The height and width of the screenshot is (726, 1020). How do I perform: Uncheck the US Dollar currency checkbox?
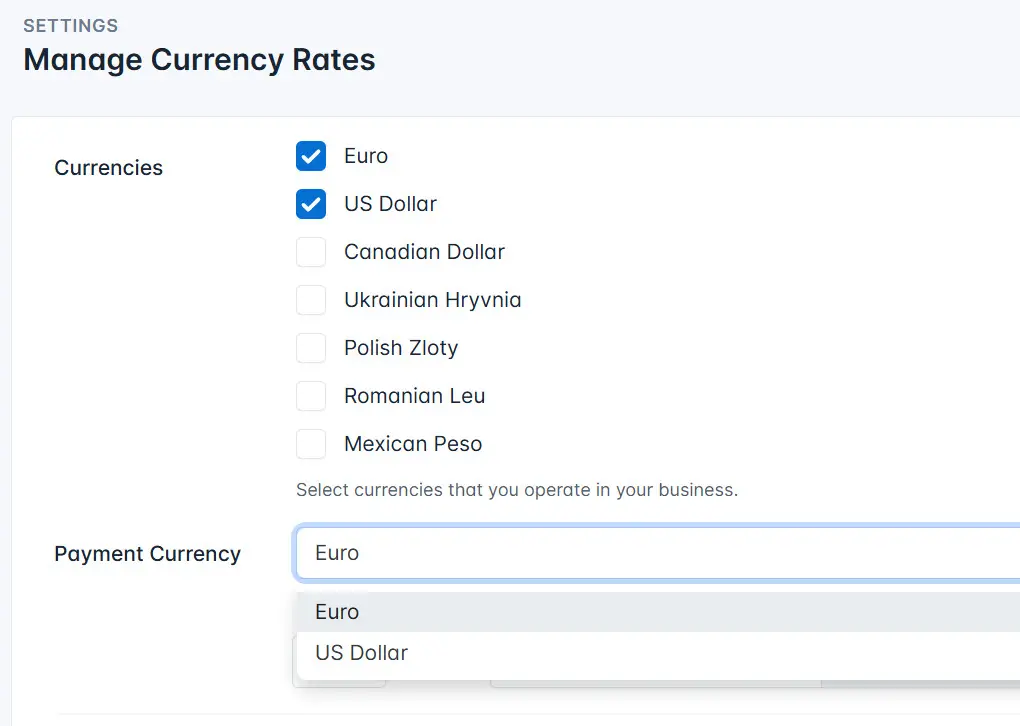click(311, 204)
